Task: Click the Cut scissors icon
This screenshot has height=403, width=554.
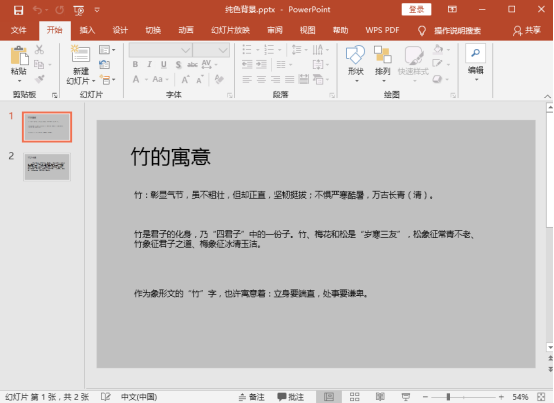Action: pyautogui.click(x=39, y=49)
